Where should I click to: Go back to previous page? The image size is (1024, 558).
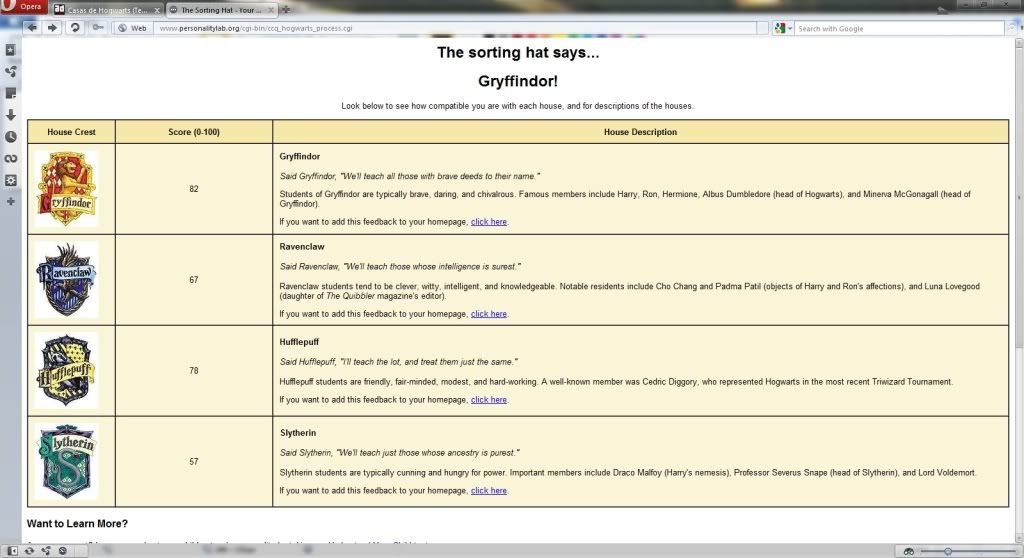tap(32, 27)
